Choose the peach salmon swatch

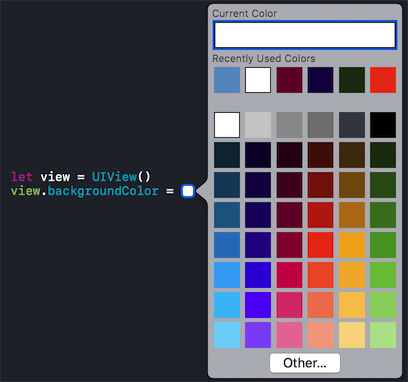click(320, 335)
